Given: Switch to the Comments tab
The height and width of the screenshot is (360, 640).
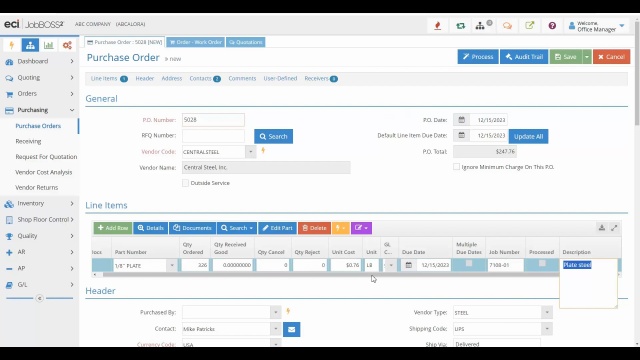Looking at the screenshot, I should (242, 78).
